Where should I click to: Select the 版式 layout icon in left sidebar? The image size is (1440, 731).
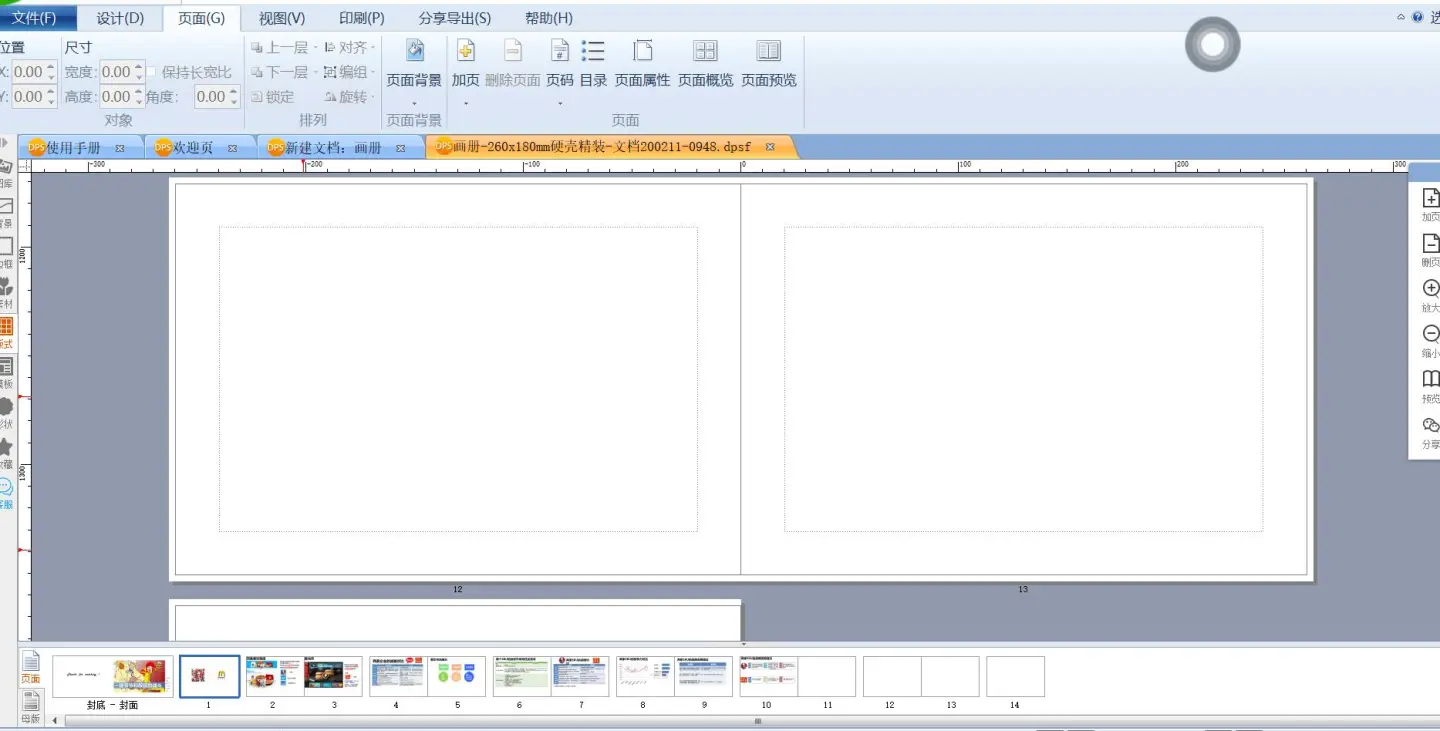6,328
